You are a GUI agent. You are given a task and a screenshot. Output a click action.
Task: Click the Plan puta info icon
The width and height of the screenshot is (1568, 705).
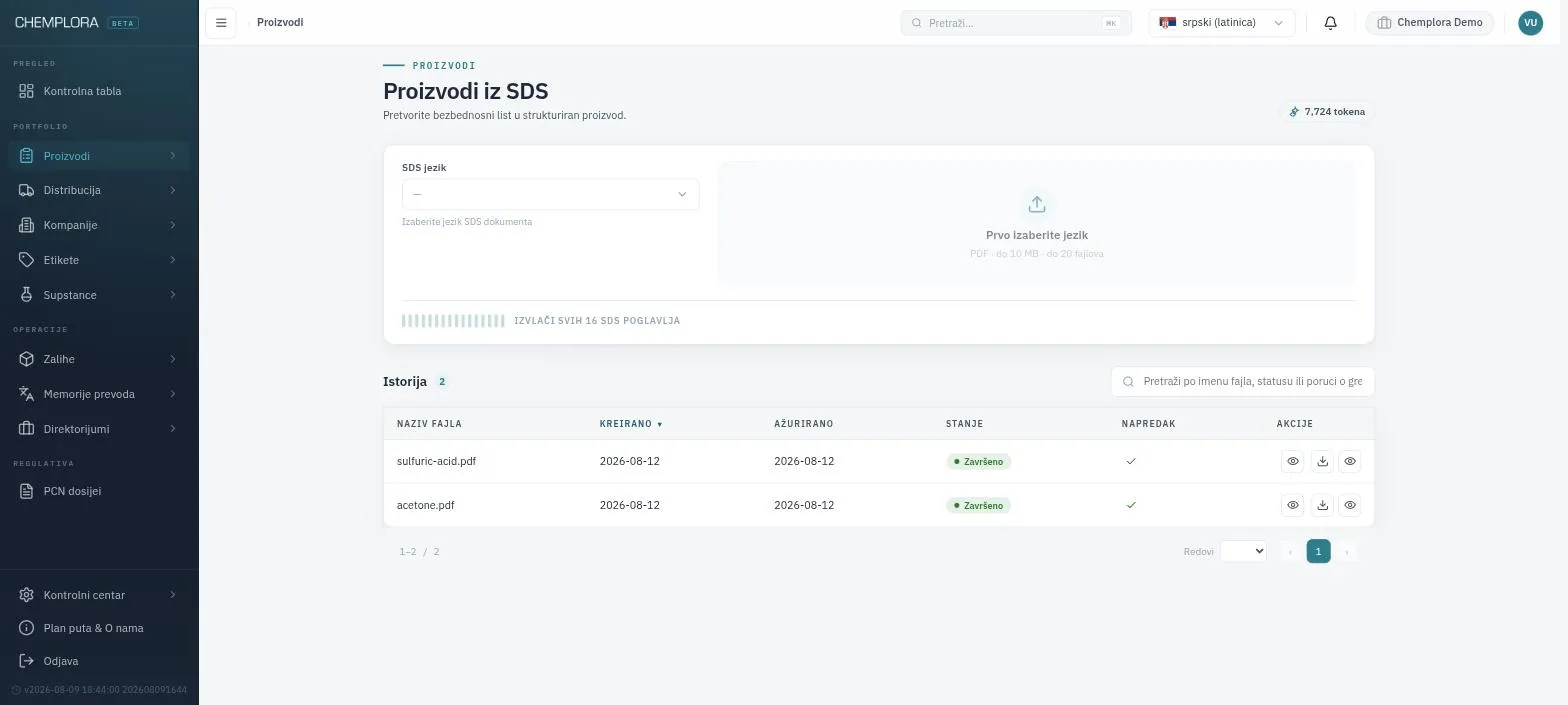pyautogui.click(x=27, y=628)
